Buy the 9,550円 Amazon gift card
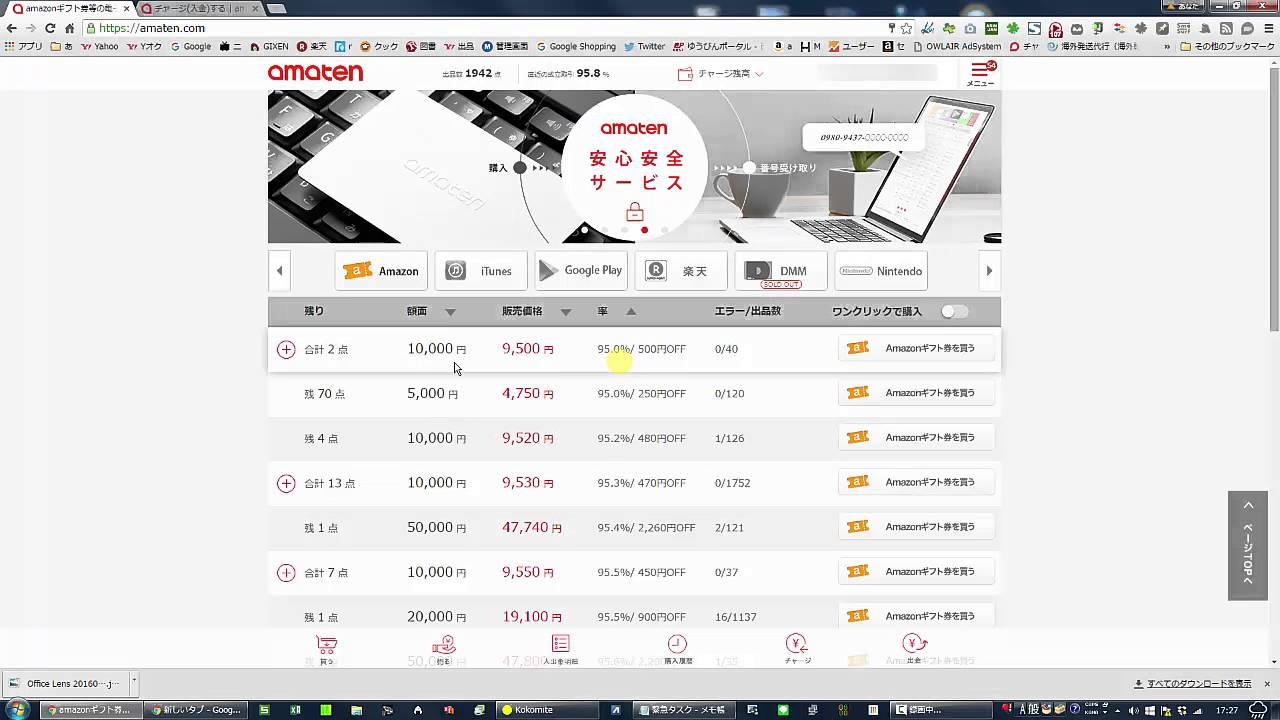Screen dimensions: 1280x720 916,572
